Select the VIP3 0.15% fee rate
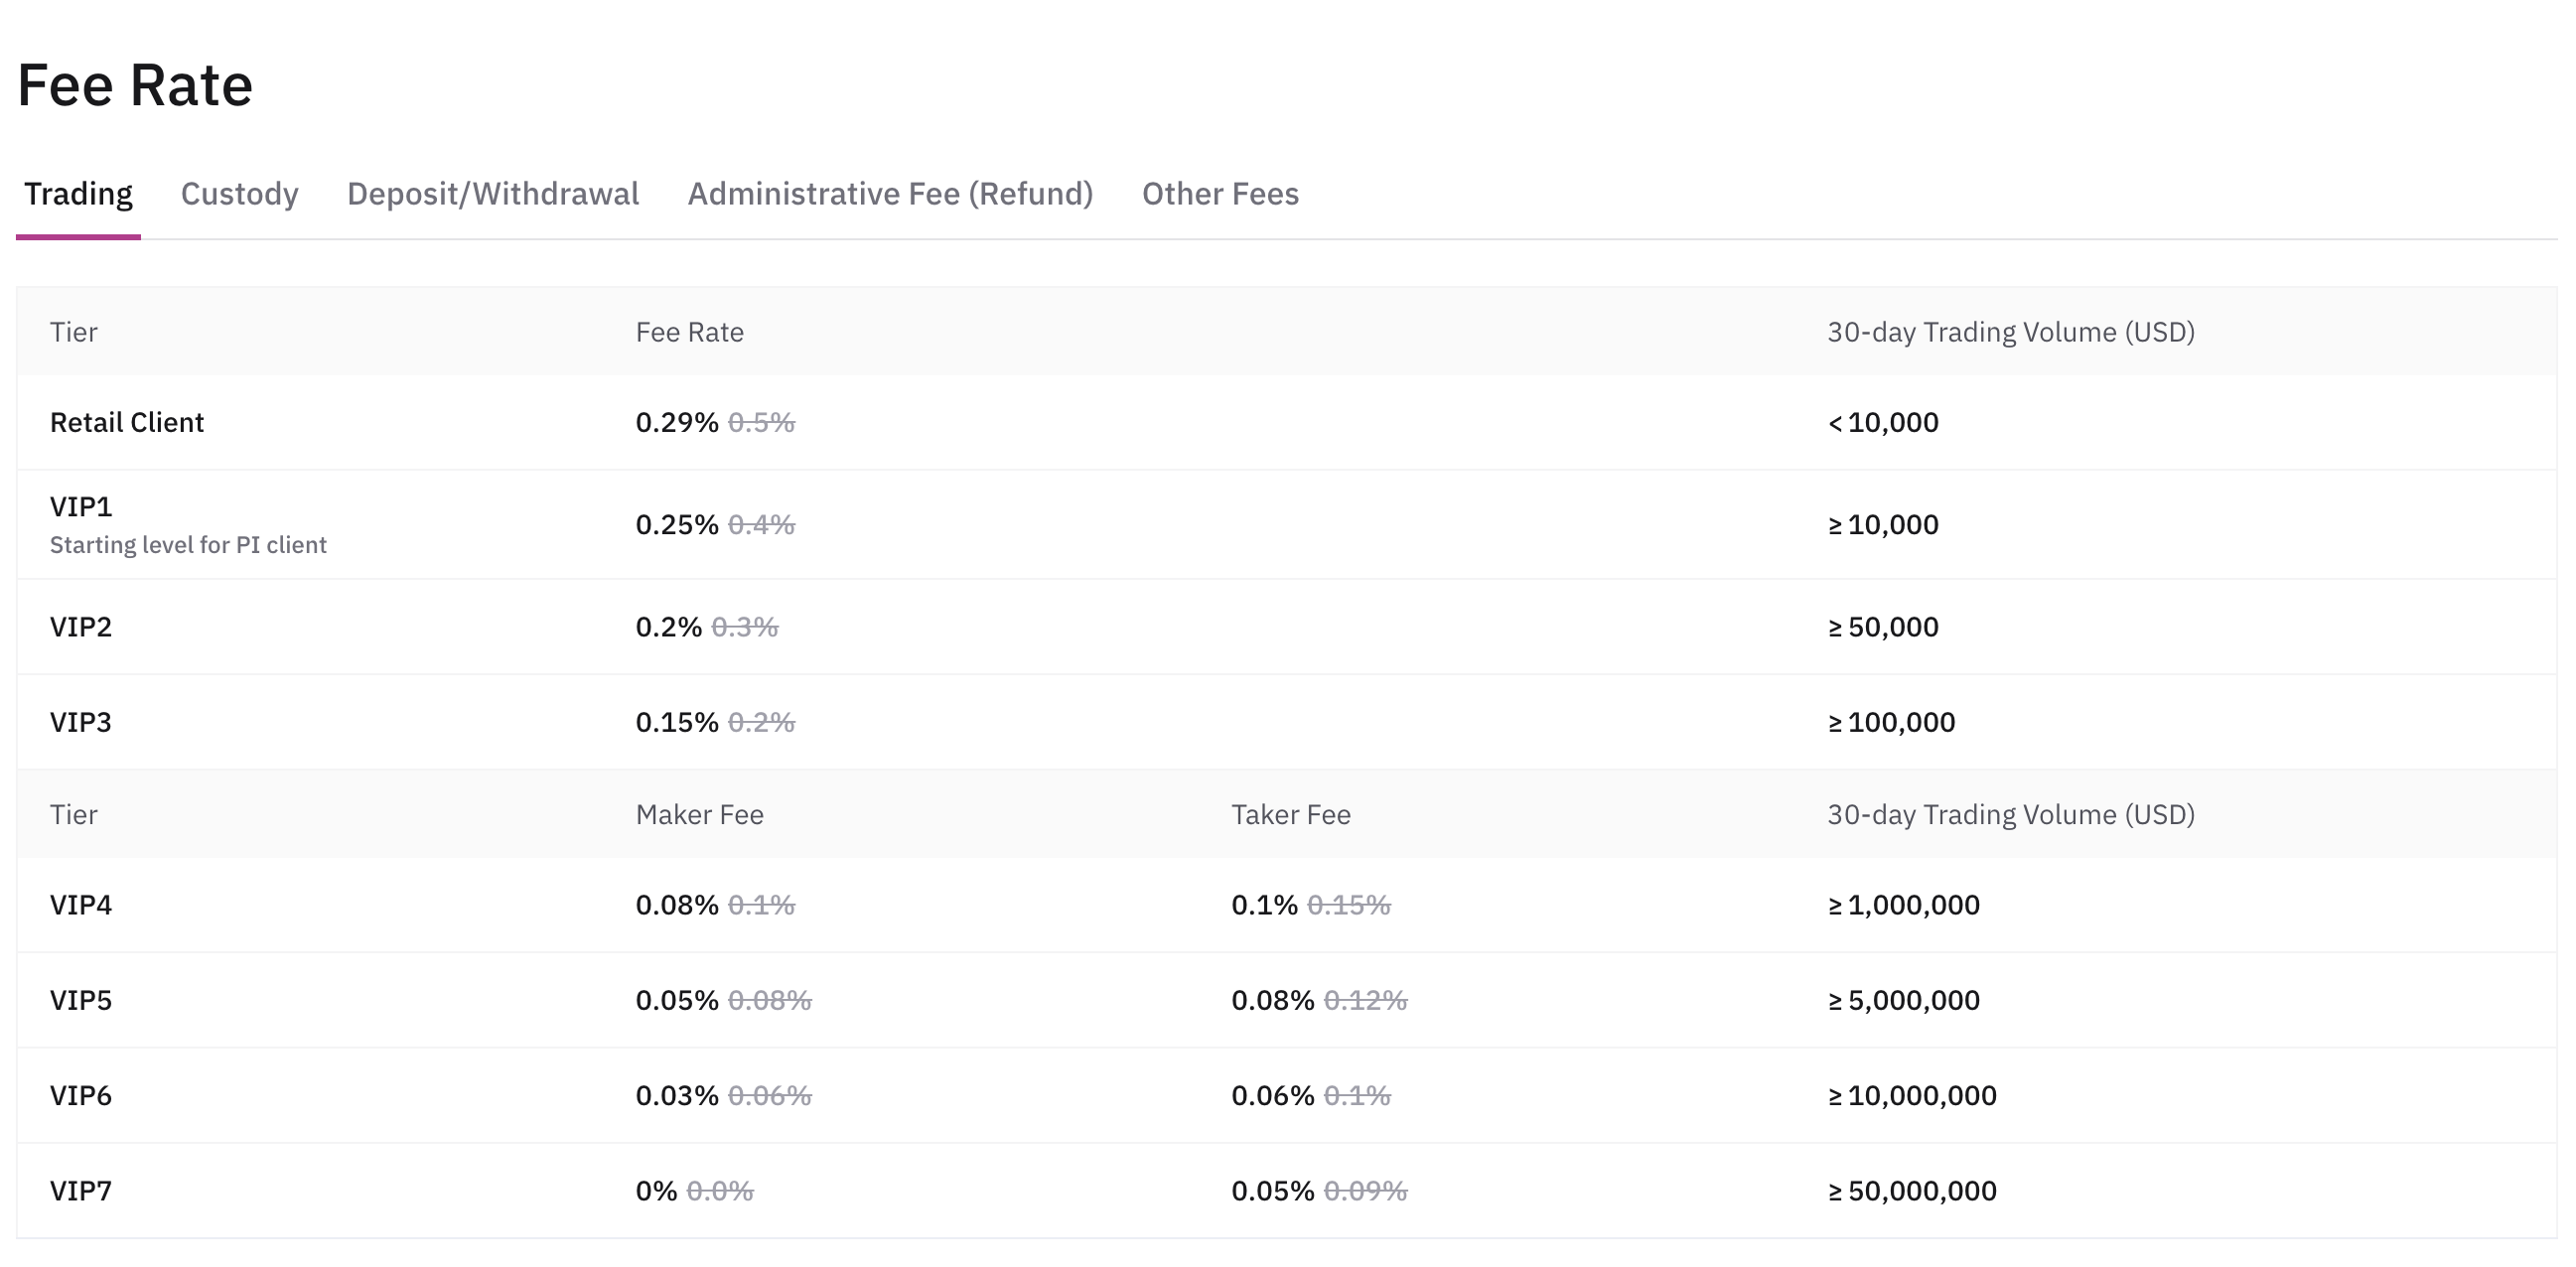 click(677, 722)
